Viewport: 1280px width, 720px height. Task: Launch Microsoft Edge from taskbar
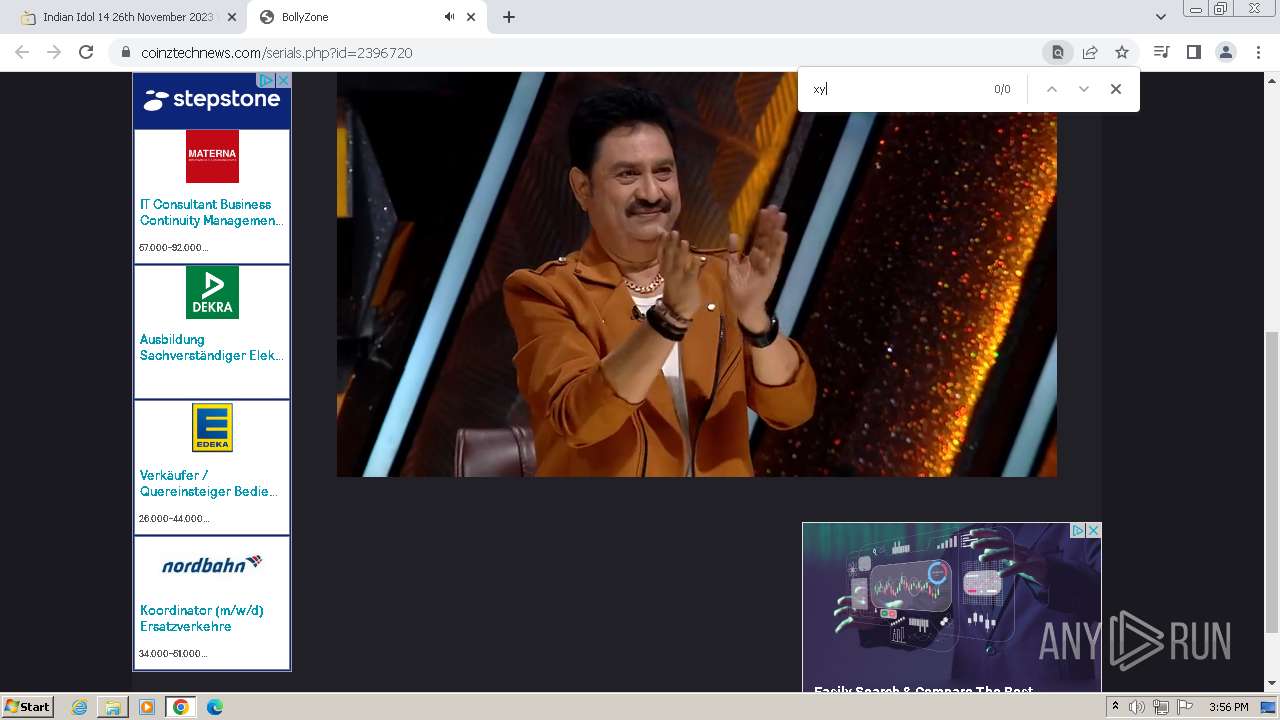[x=215, y=707]
